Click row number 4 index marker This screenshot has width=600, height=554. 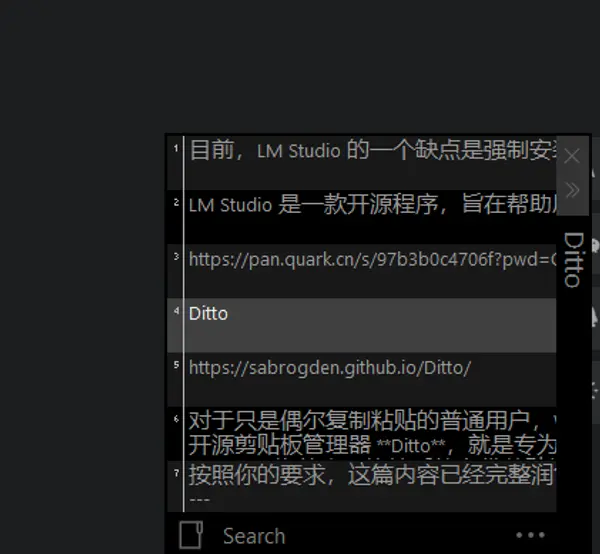176,311
